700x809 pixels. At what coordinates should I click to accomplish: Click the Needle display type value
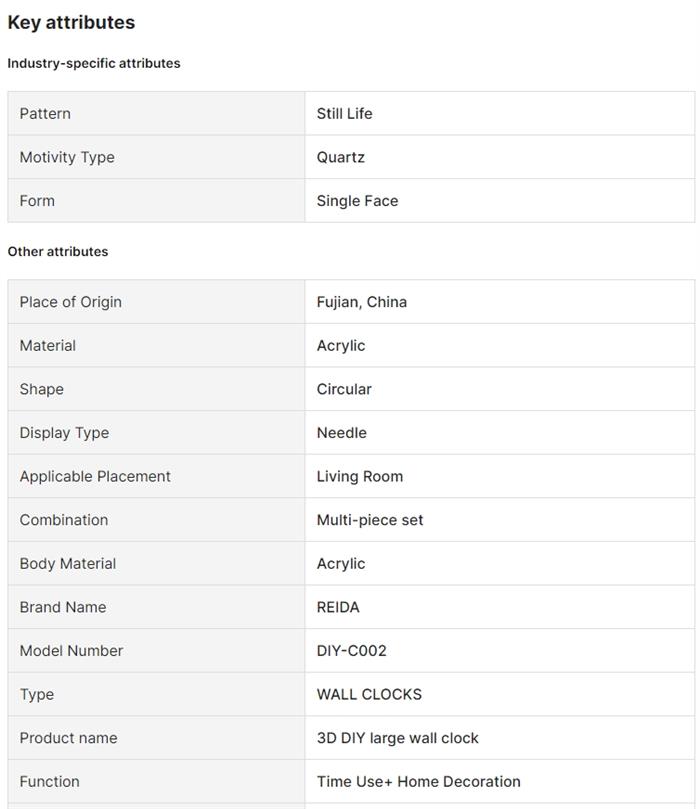(x=342, y=433)
